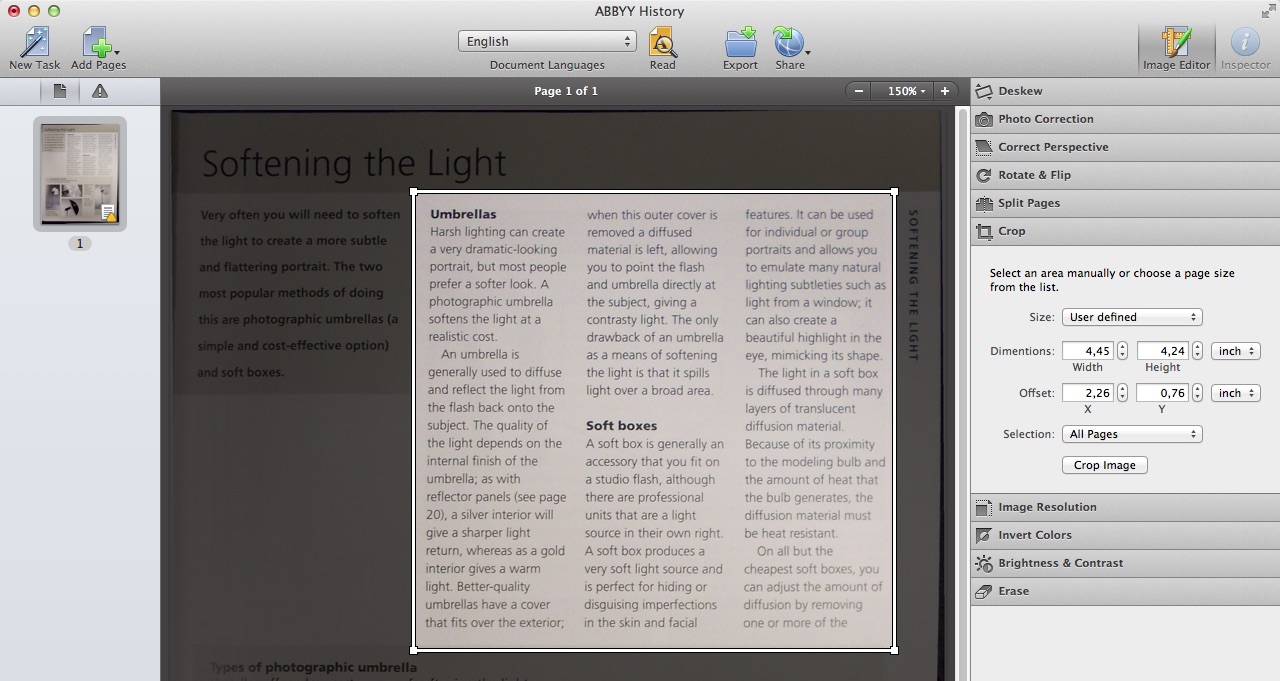Click the Share globe icon
The width and height of the screenshot is (1280, 681).
788,42
